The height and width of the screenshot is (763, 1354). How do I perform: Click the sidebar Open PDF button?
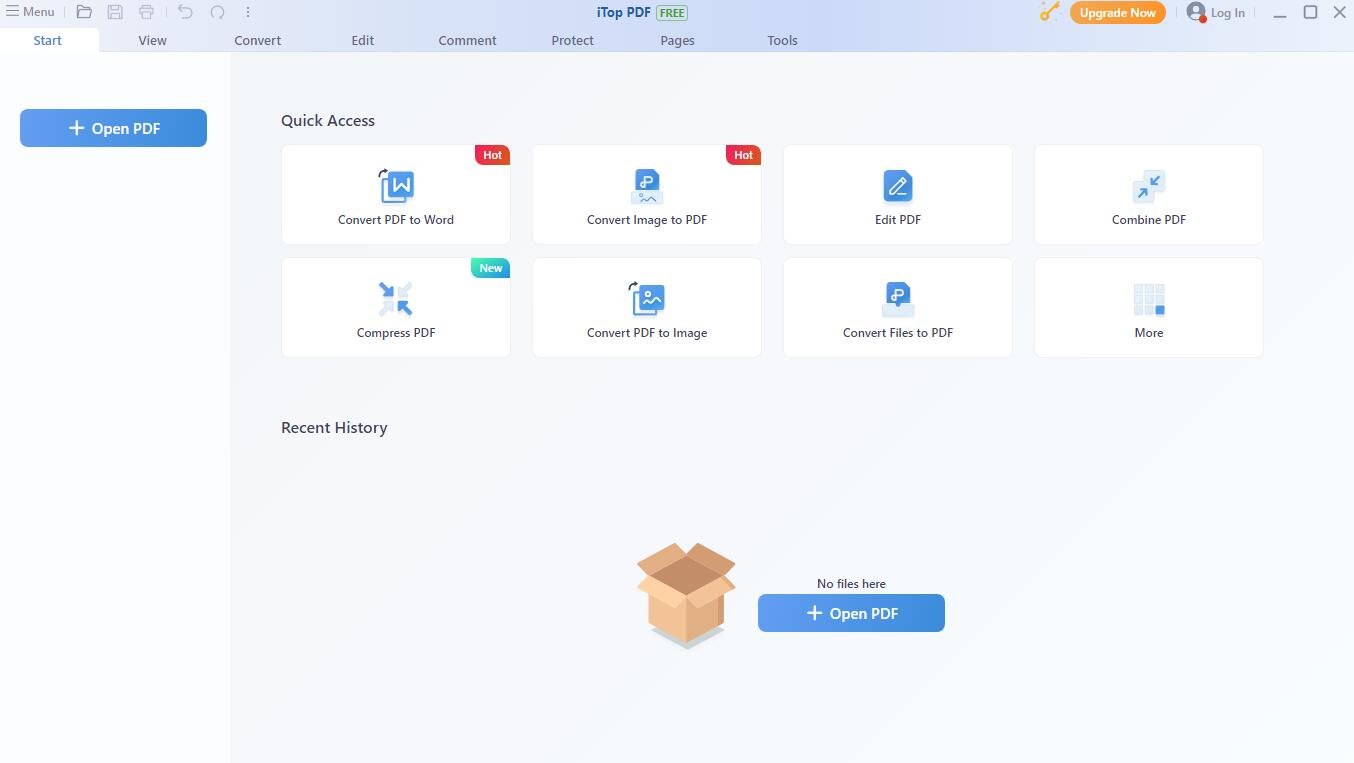coord(113,128)
